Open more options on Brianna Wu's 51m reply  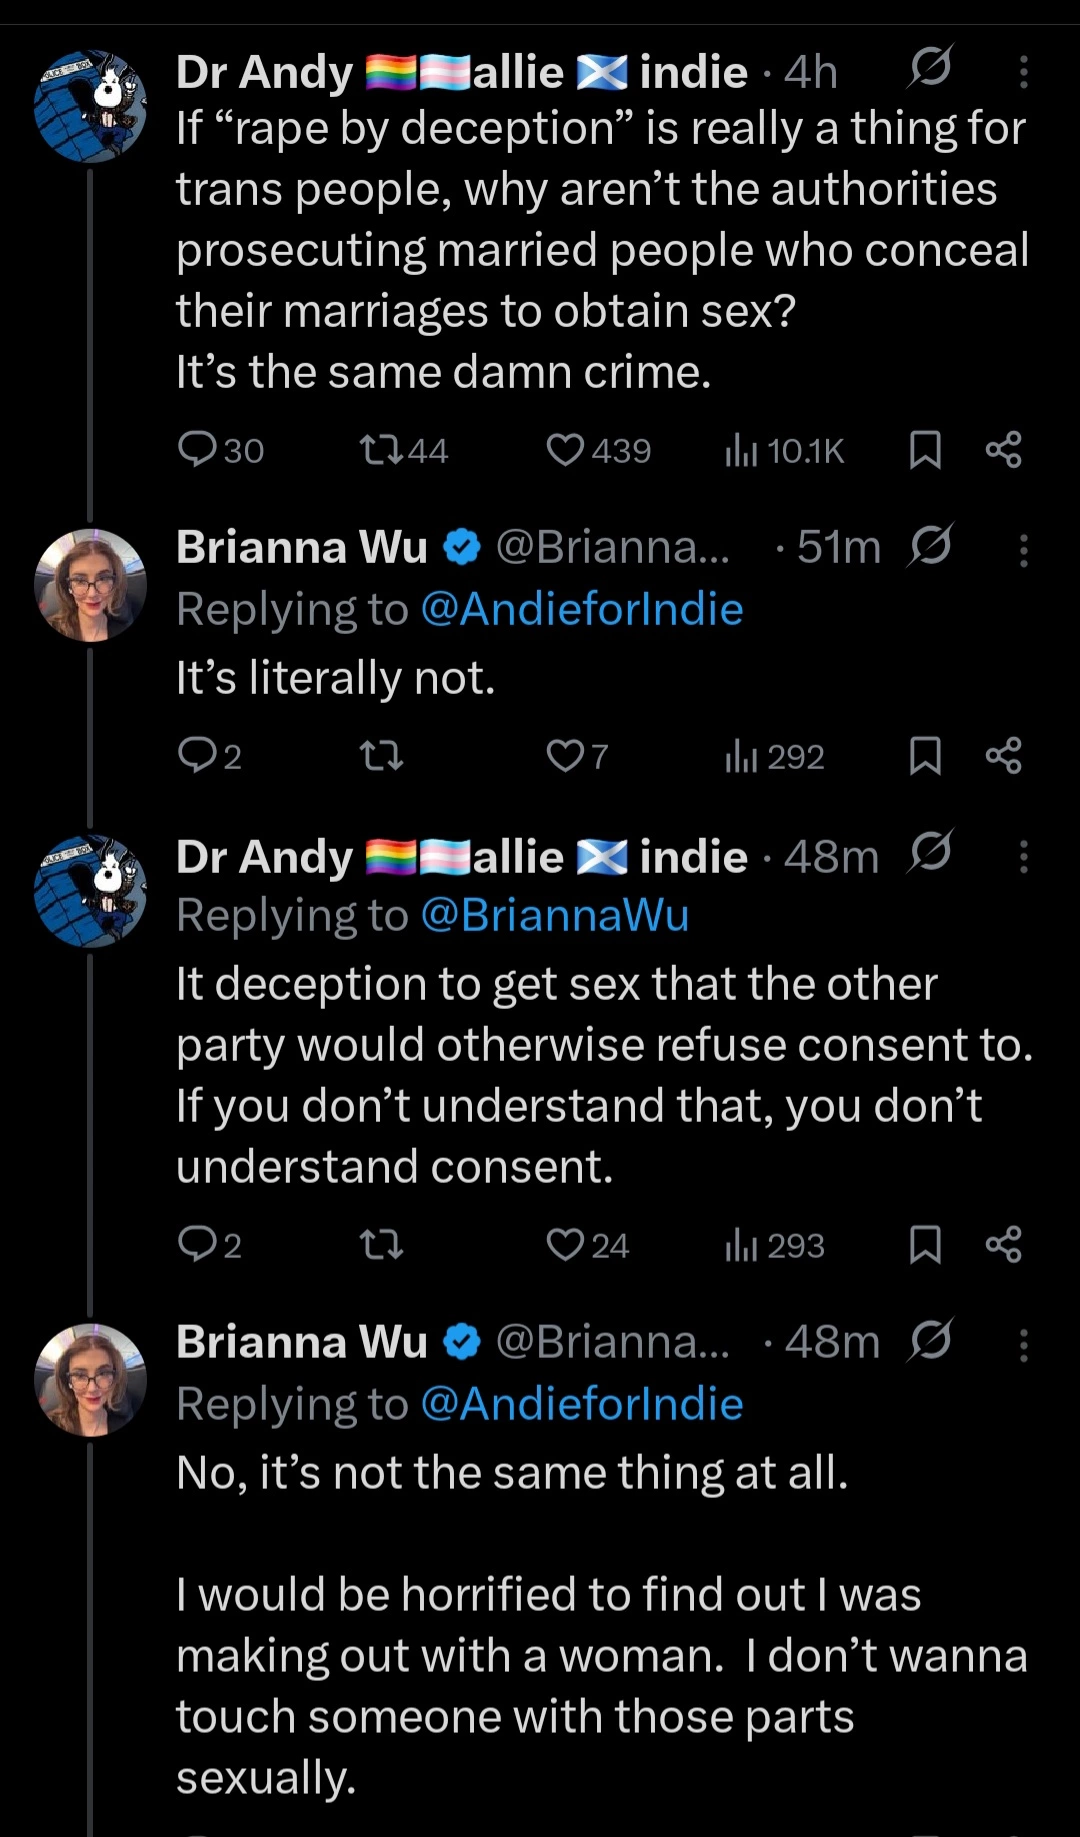(x=1023, y=550)
